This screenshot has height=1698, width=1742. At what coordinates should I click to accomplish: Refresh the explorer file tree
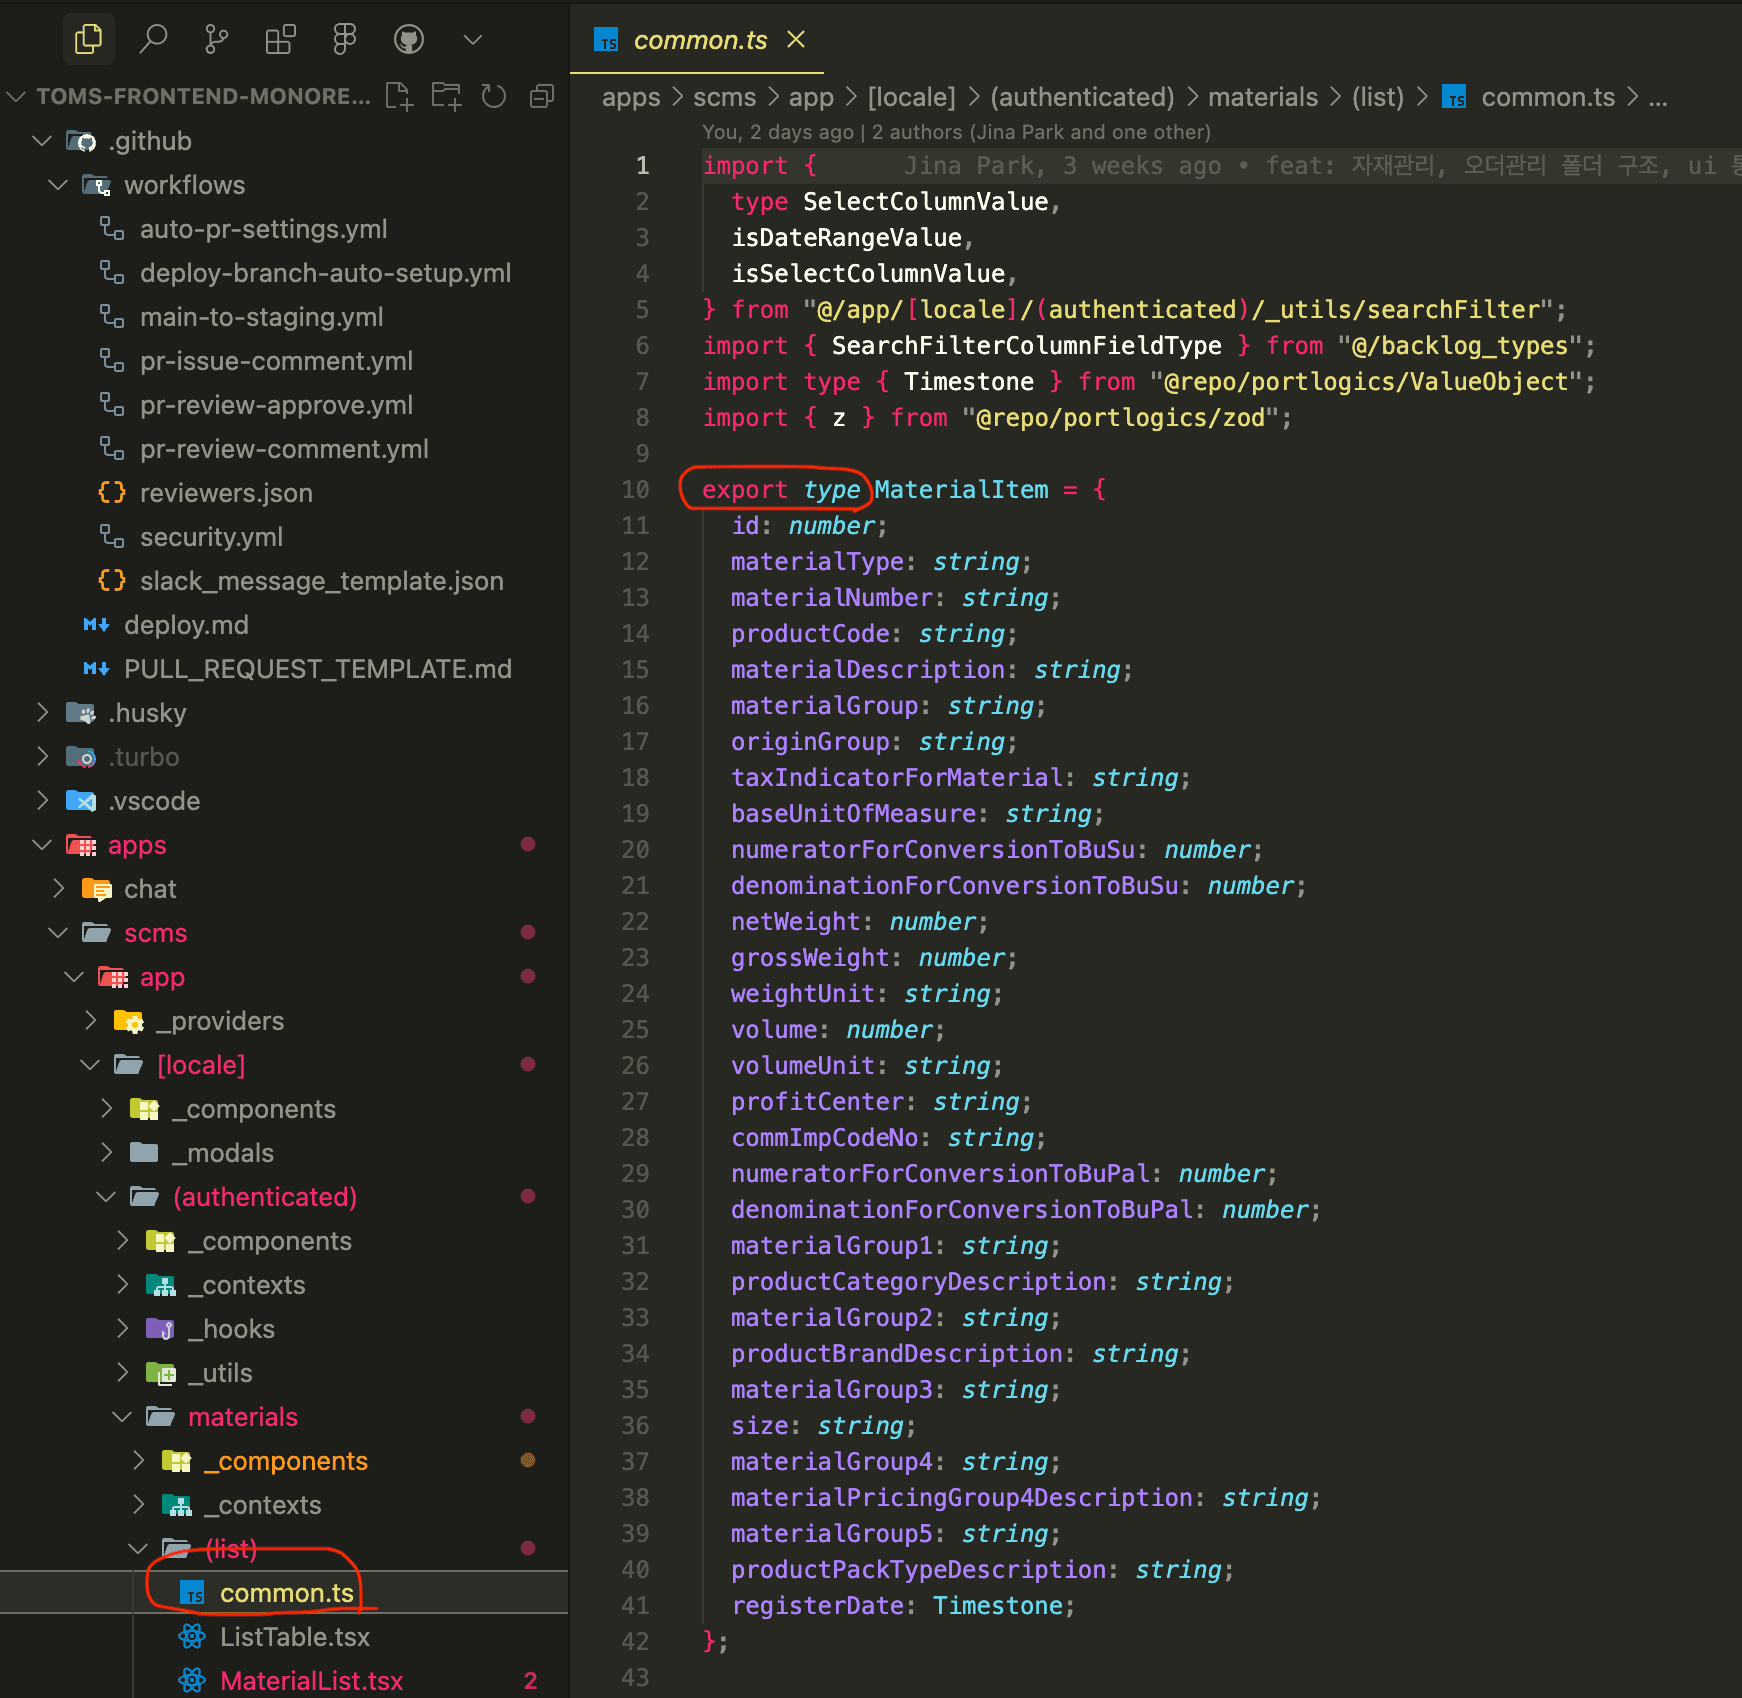coord(494,96)
